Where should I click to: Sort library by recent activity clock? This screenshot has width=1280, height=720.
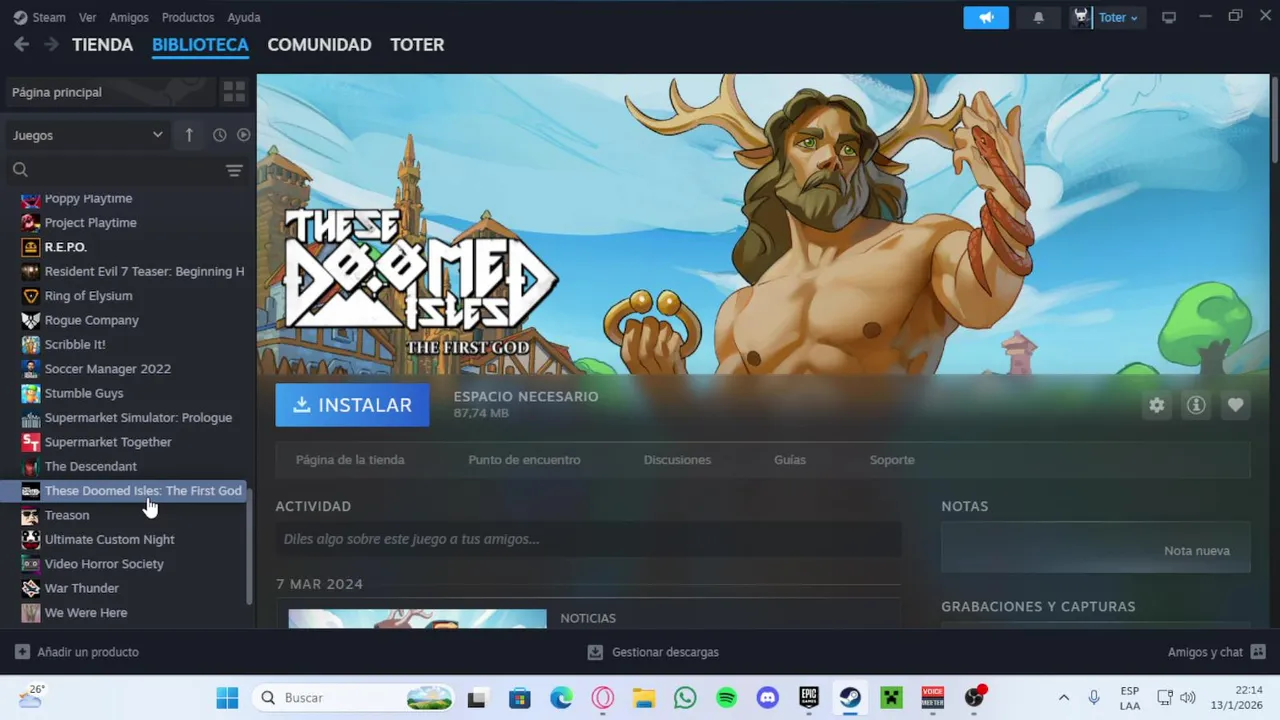pos(220,135)
